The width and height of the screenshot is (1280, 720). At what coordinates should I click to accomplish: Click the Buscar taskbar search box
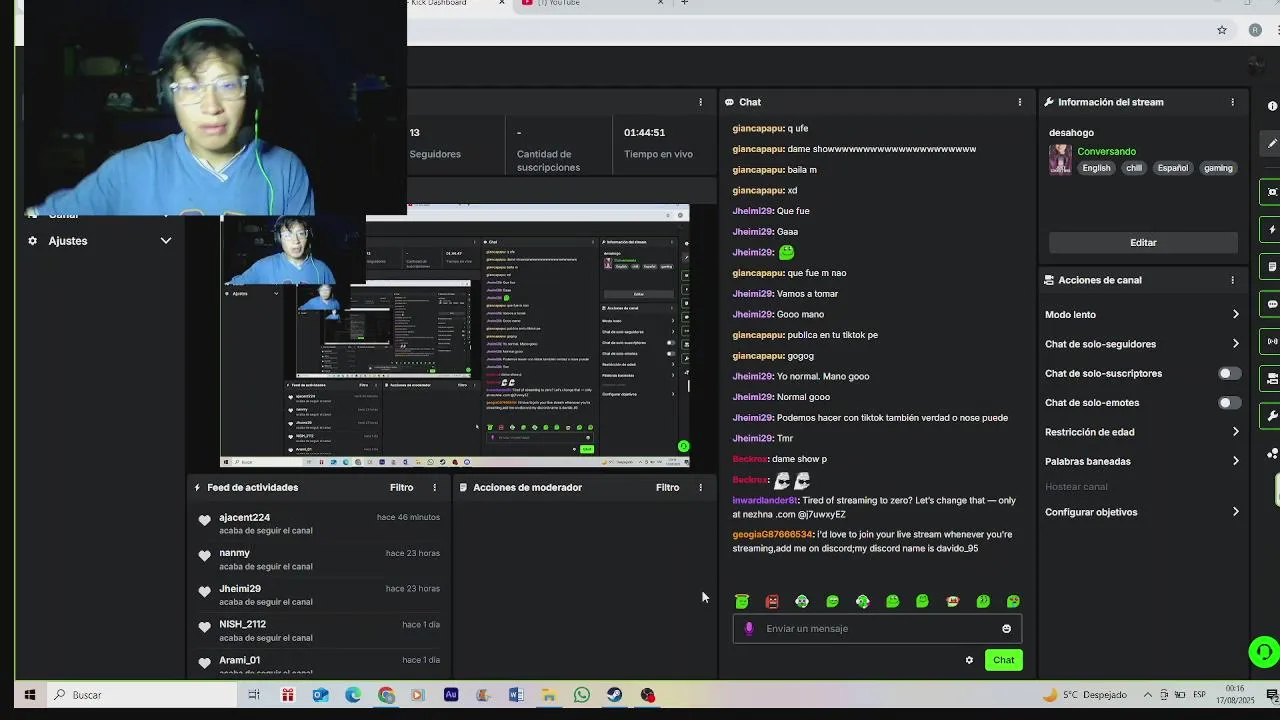140,695
